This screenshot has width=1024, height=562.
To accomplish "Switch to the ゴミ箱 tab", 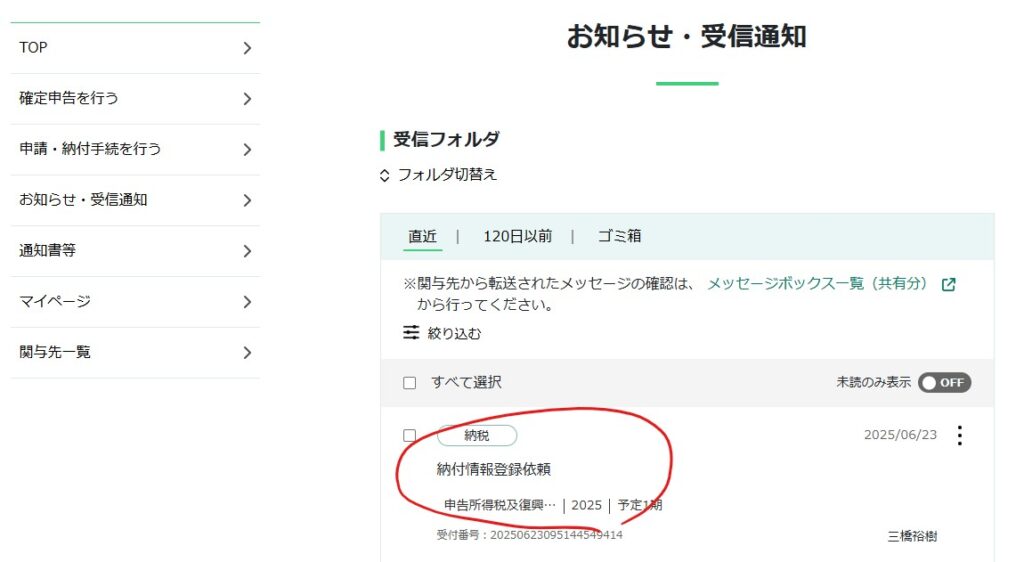I will point(619,236).
